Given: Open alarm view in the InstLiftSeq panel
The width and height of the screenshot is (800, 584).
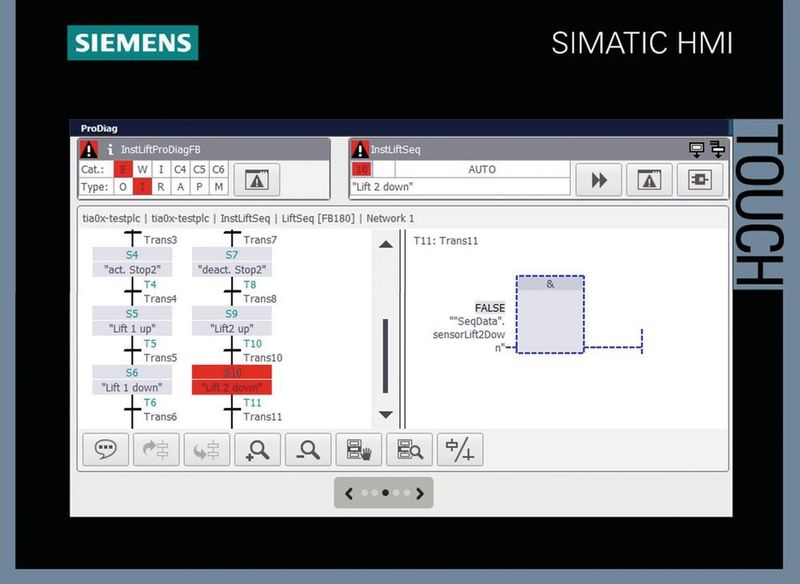Looking at the screenshot, I should point(649,180).
